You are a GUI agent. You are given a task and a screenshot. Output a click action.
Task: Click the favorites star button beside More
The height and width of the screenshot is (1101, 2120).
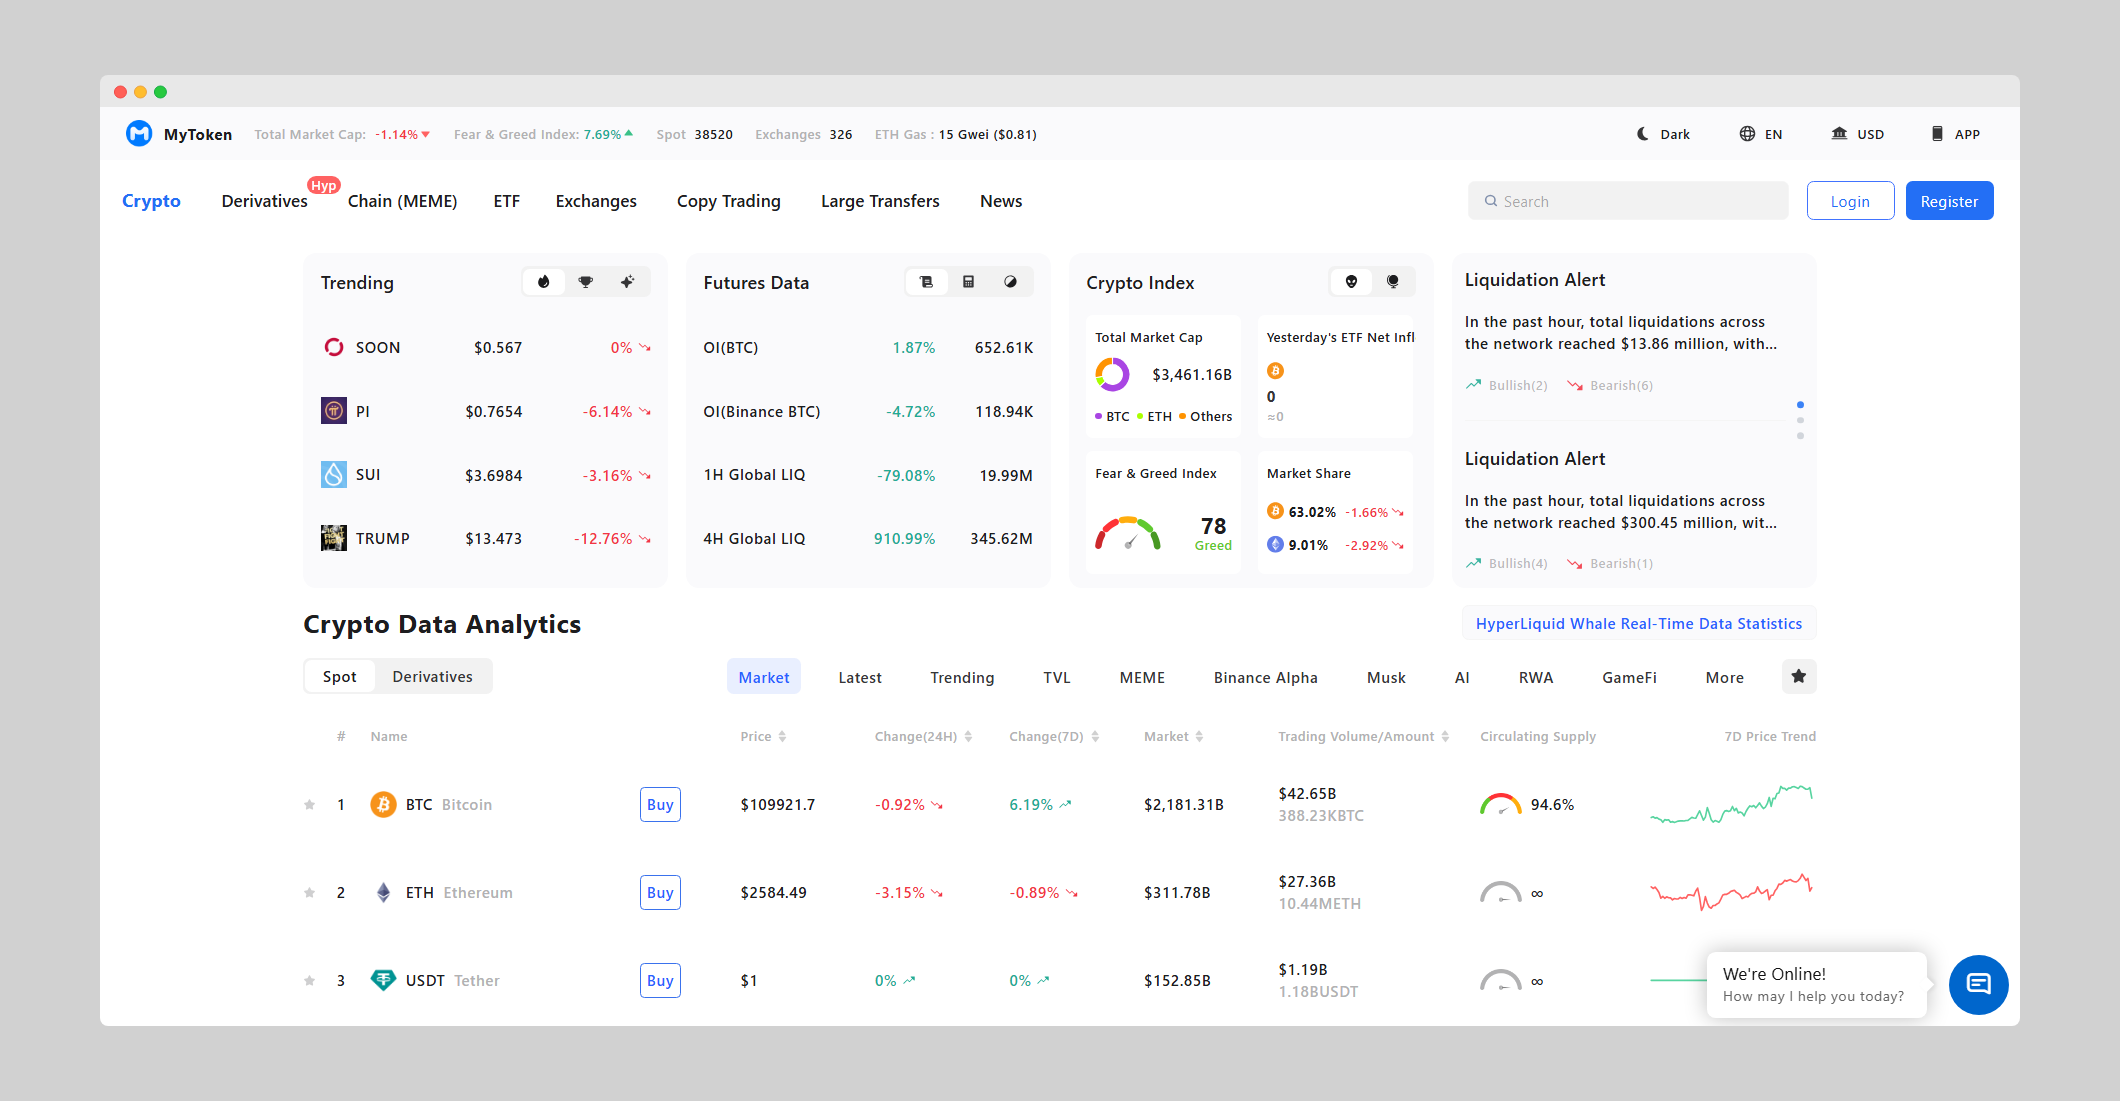1798,677
